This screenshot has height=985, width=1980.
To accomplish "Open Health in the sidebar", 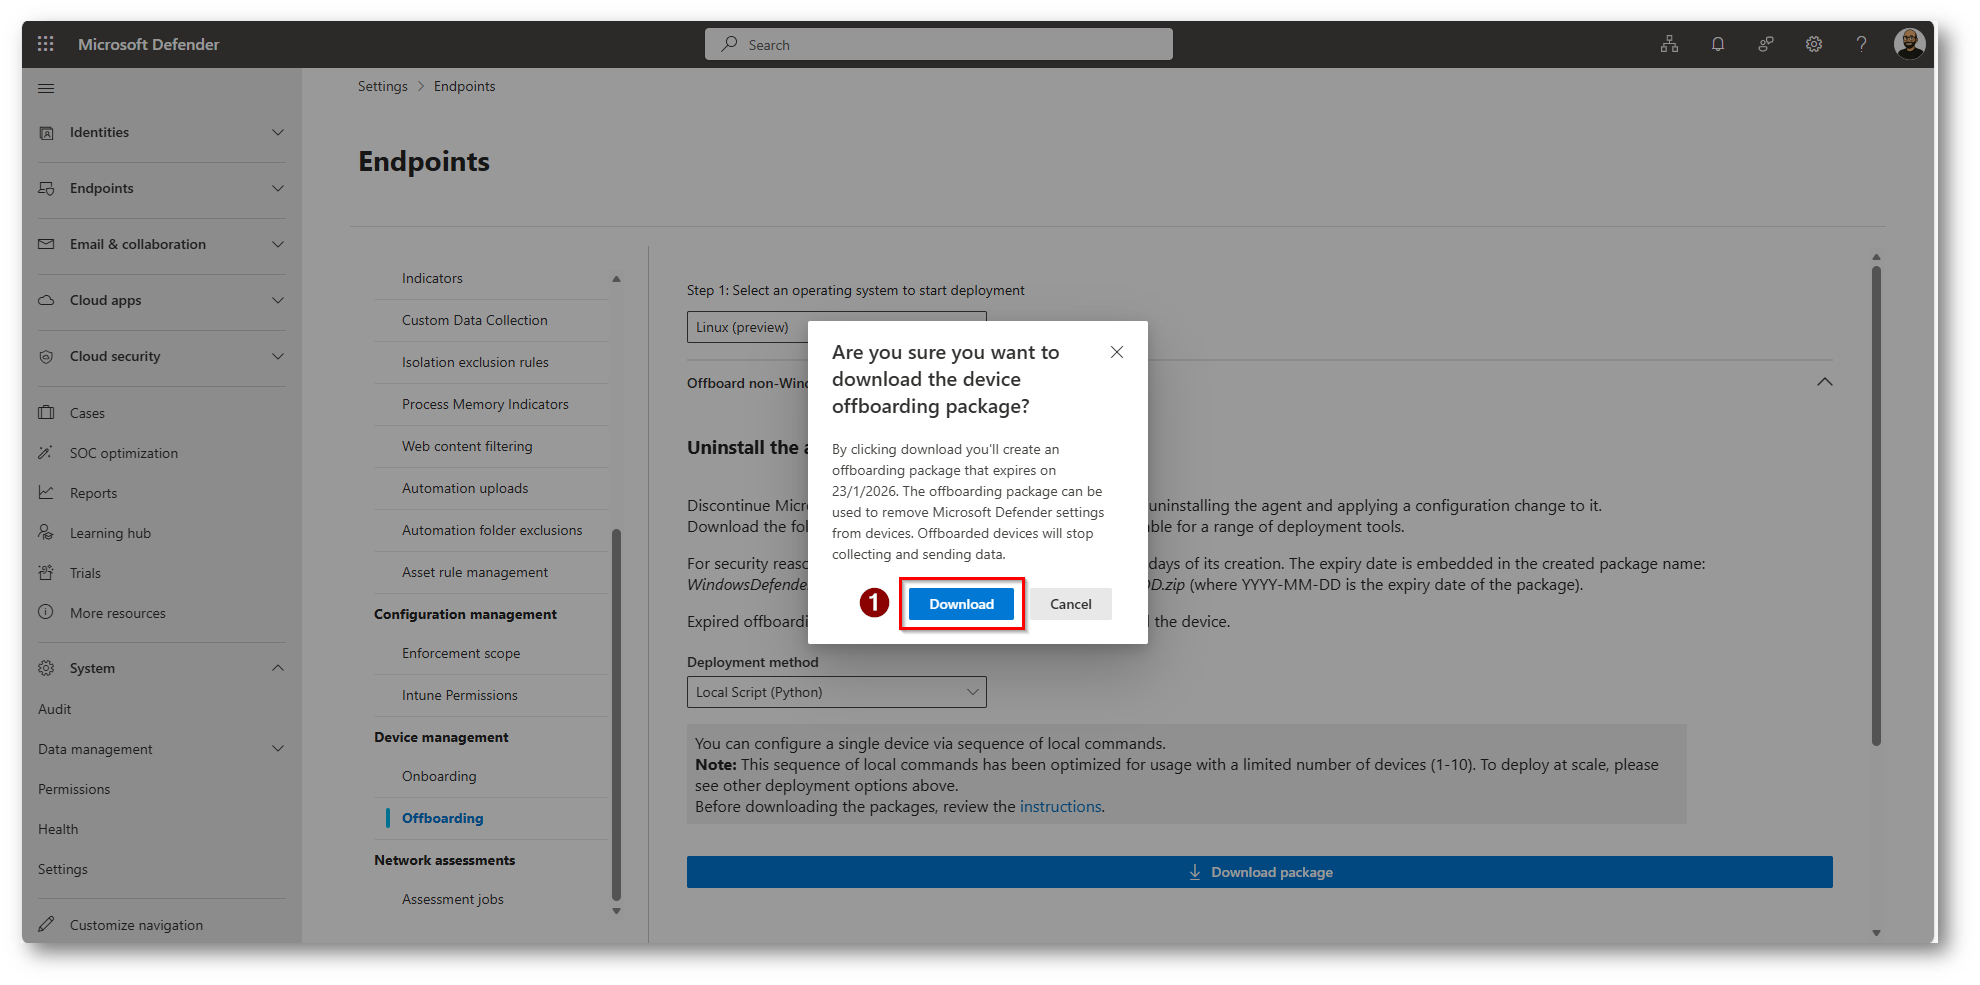I will [58, 829].
